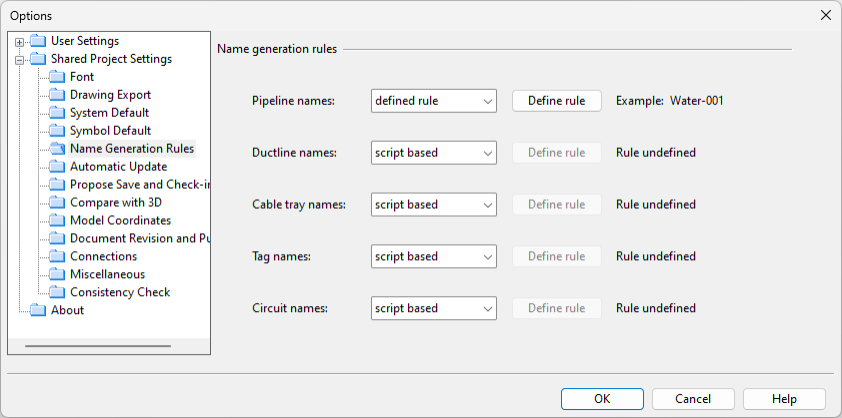The height and width of the screenshot is (418, 842).
Task: Click the Drawing Export folder icon
Action: [58, 95]
